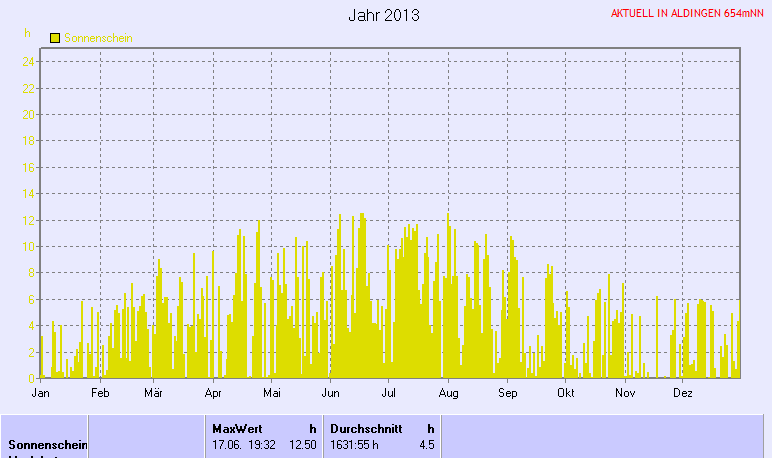Click the Durchschnitt column header
772x458 pixels.
pos(366,428)
